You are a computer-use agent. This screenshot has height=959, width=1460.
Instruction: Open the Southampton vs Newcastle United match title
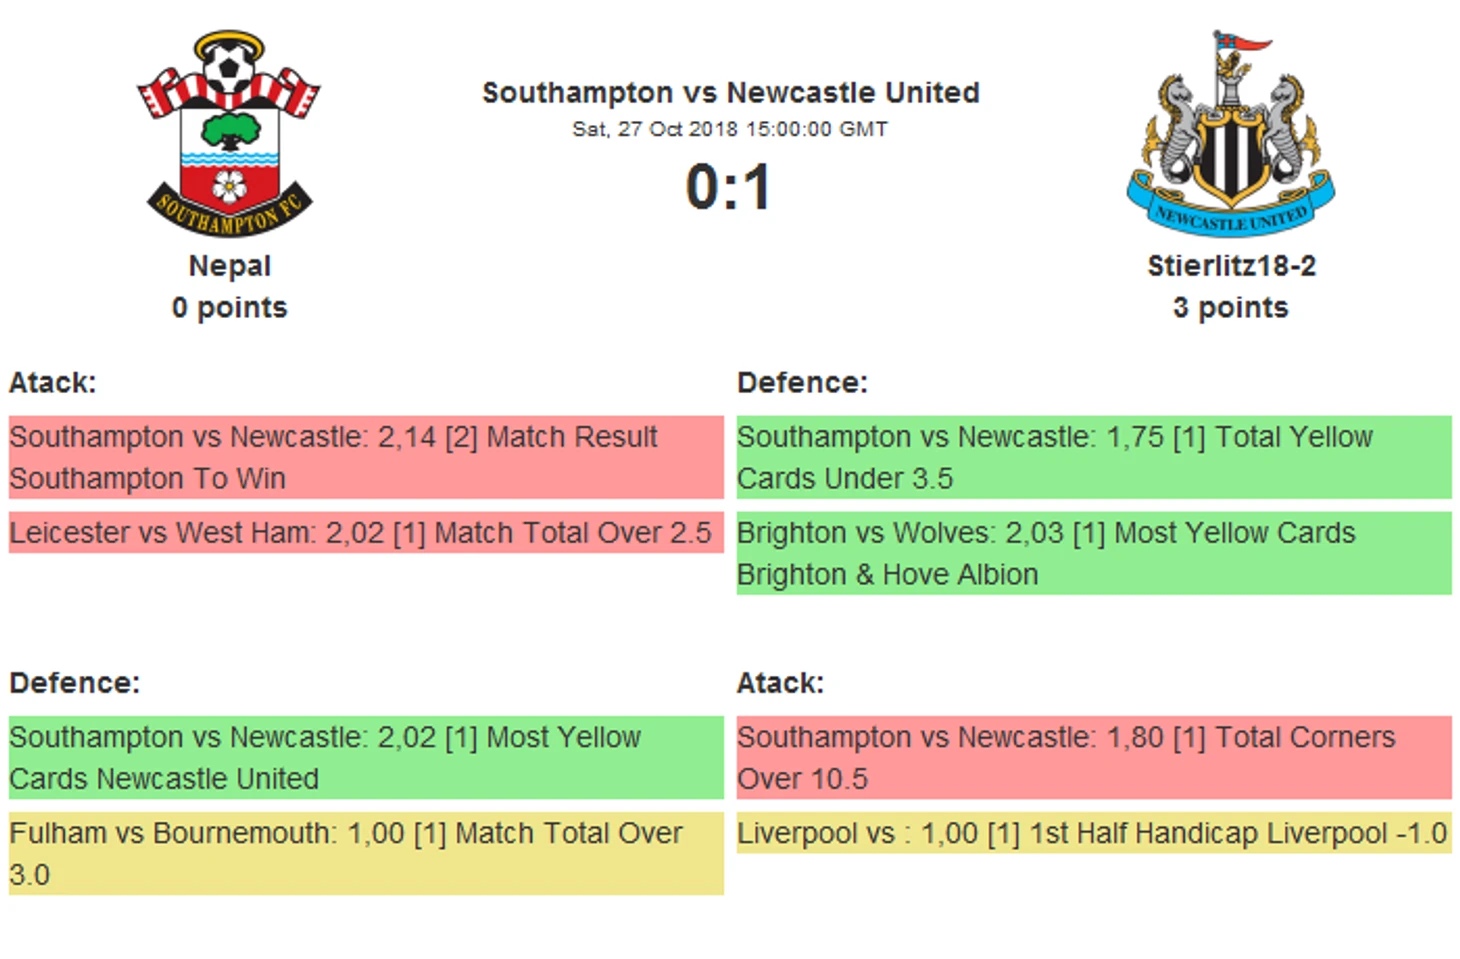731,93
